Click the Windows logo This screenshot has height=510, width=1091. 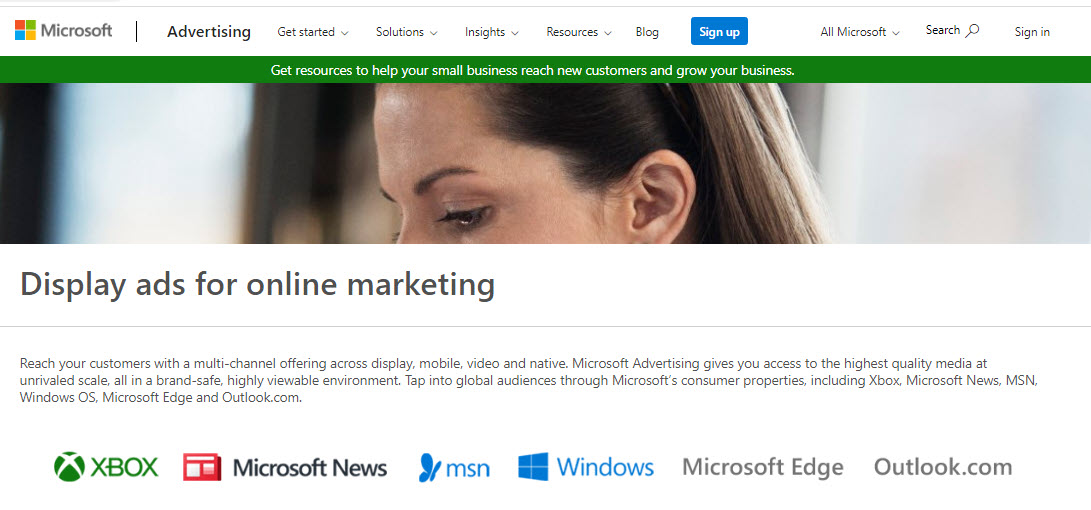586,467
